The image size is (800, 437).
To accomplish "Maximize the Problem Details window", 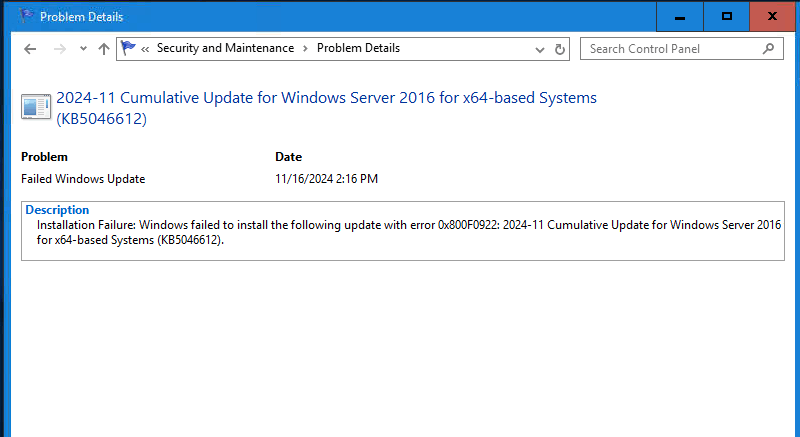I will point(727,16).
